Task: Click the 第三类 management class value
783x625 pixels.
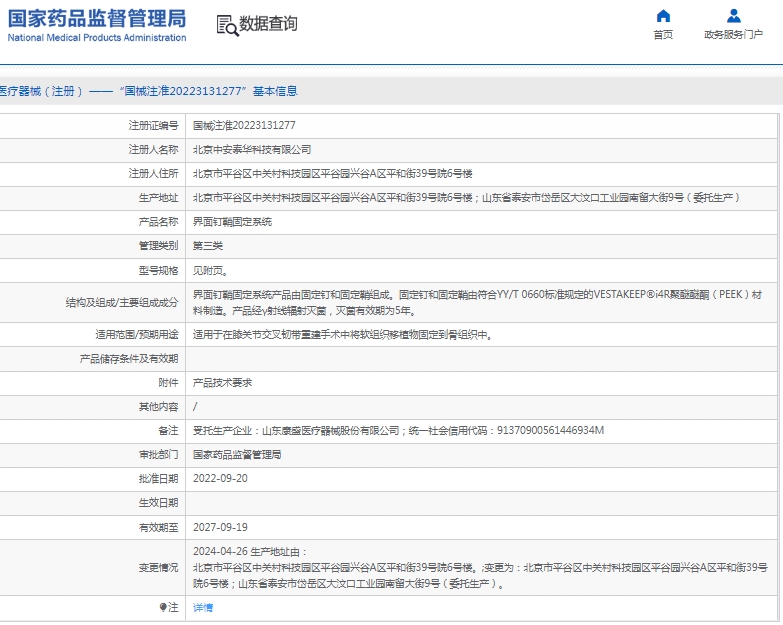Action: (x=208, y=246)
